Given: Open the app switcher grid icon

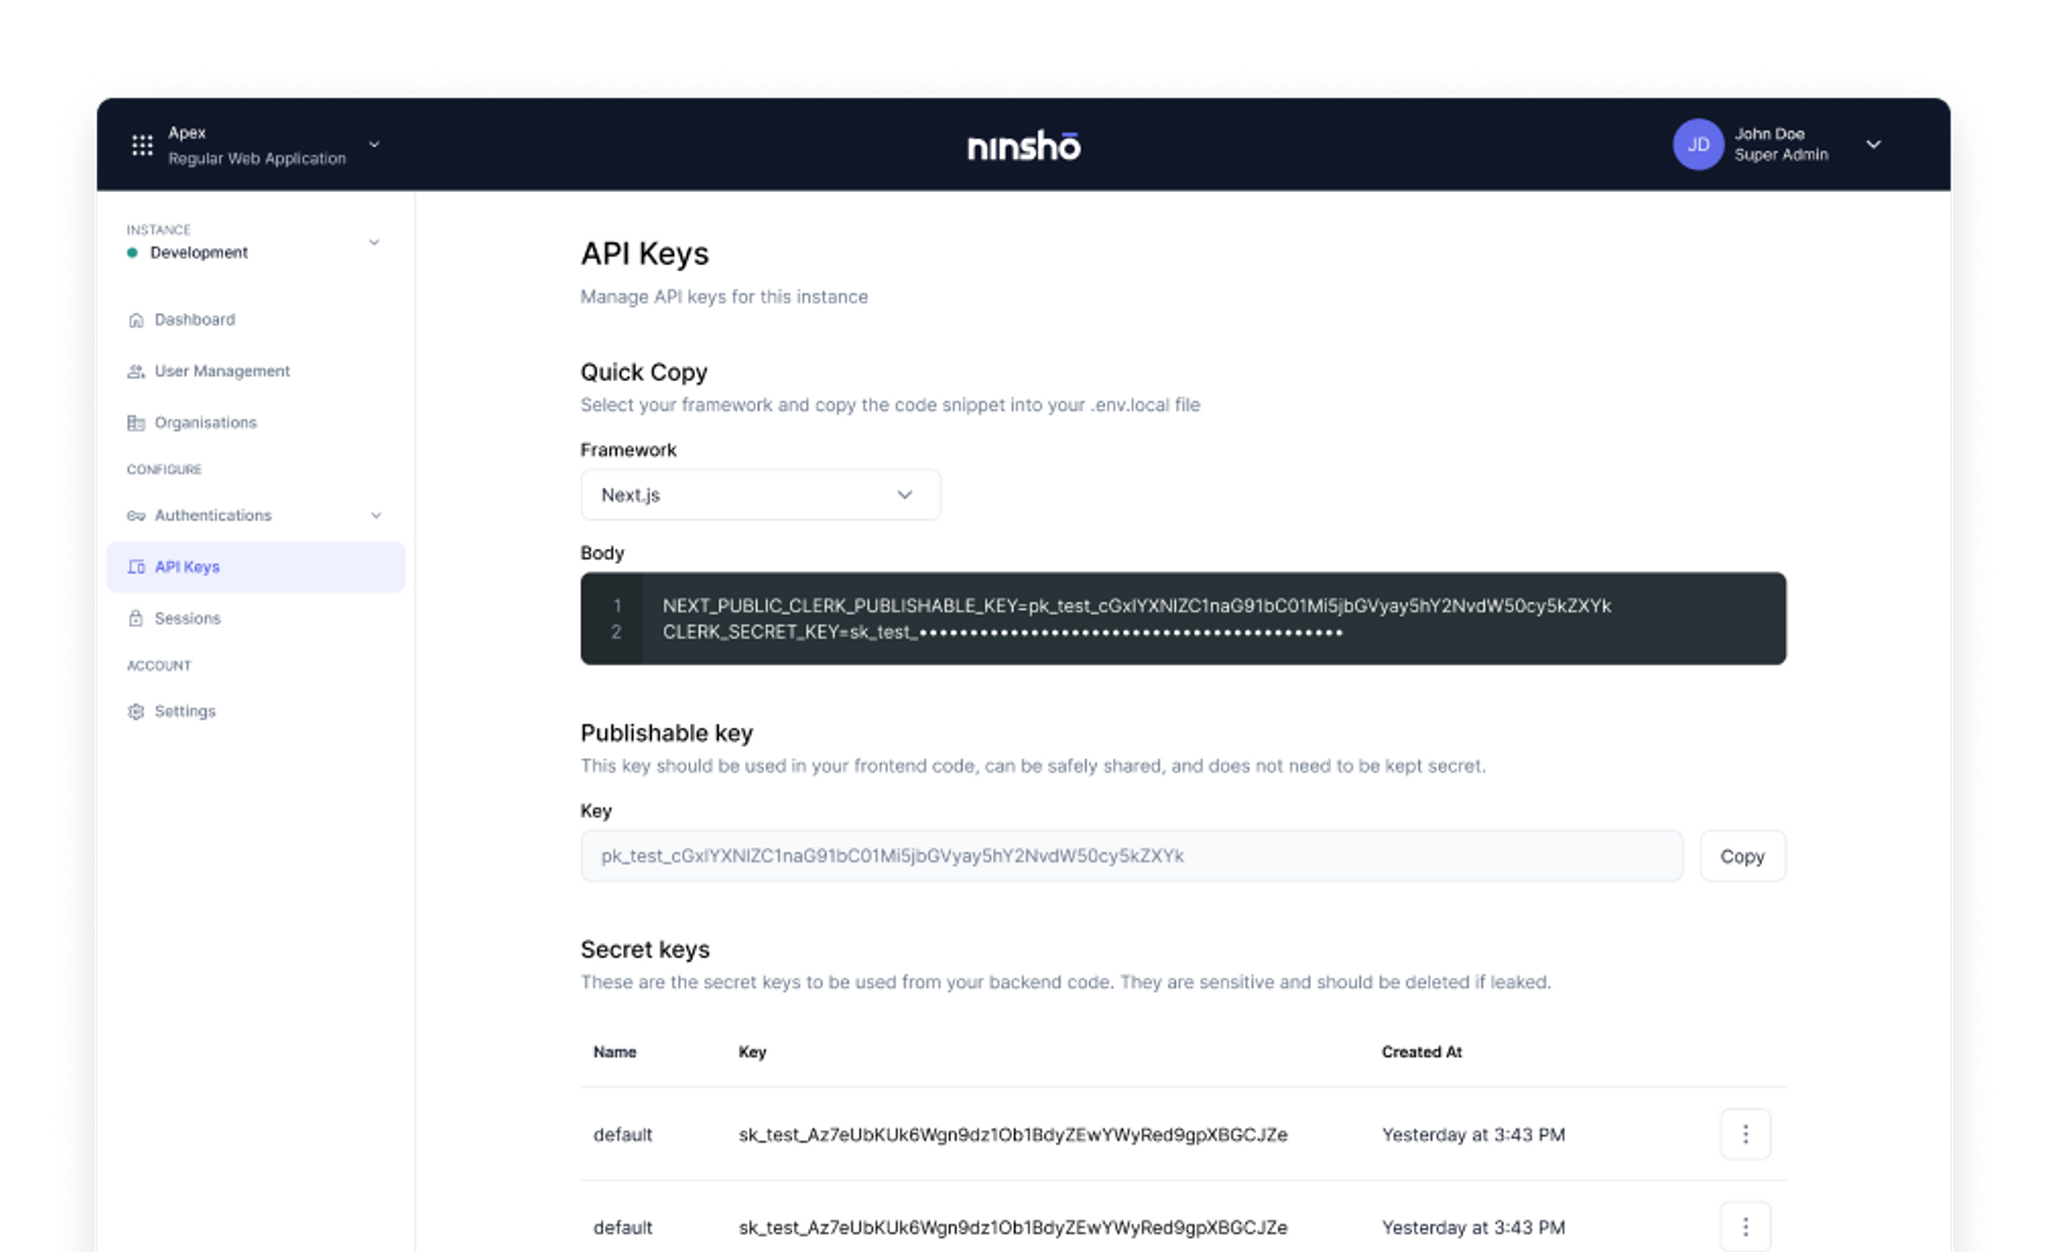Looking at the screenshot, I should point(142,146).
